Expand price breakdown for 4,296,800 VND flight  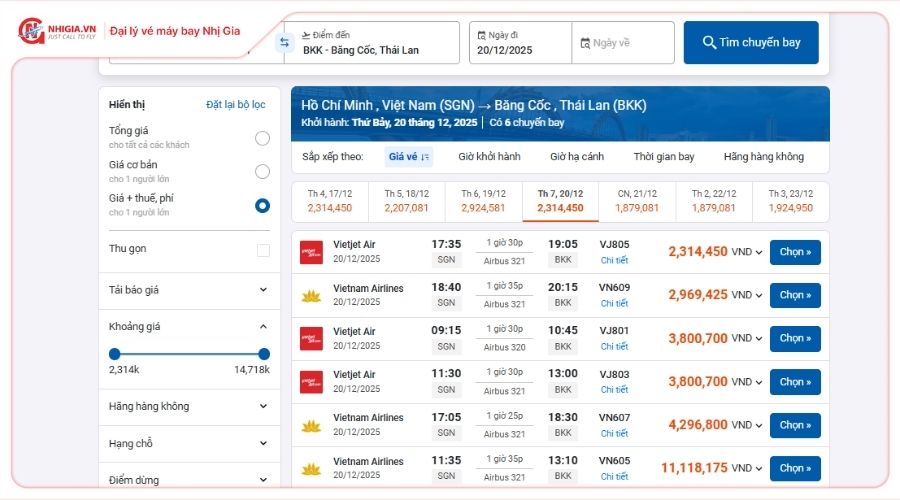pos(759,426)
